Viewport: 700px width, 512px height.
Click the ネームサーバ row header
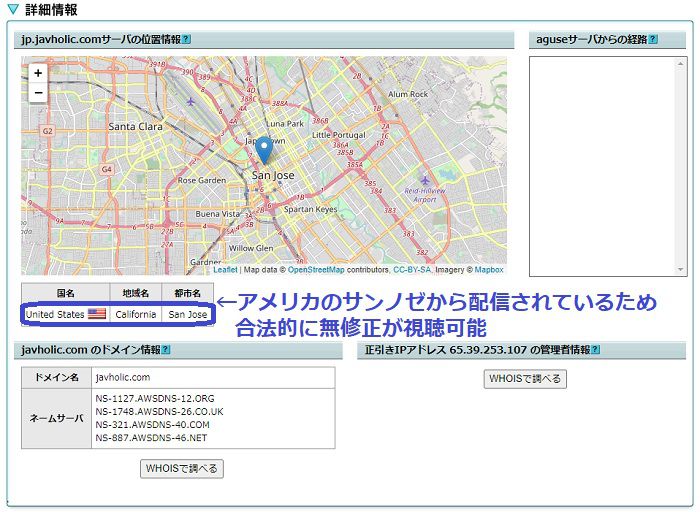57,419
